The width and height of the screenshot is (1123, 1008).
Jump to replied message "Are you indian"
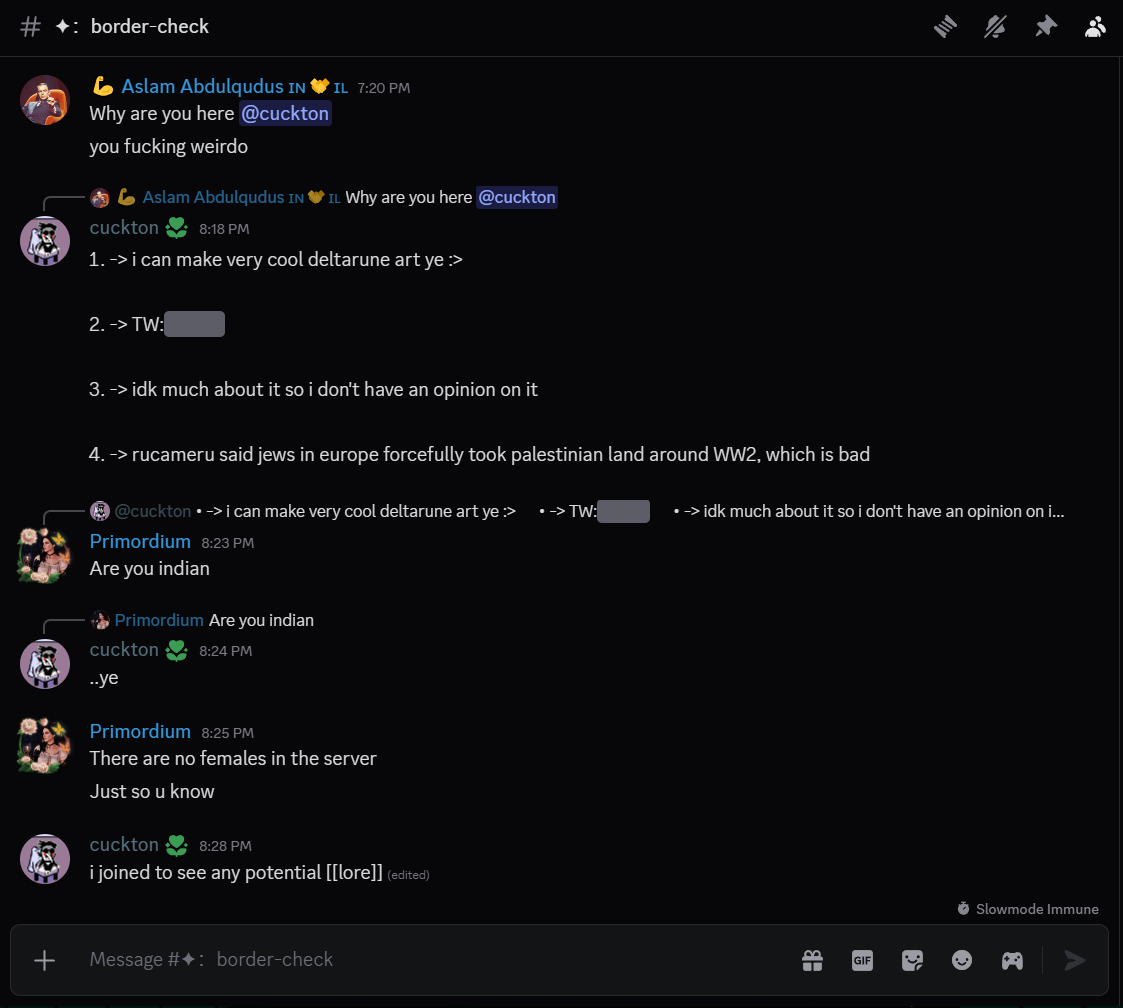(x=260, y=620)
